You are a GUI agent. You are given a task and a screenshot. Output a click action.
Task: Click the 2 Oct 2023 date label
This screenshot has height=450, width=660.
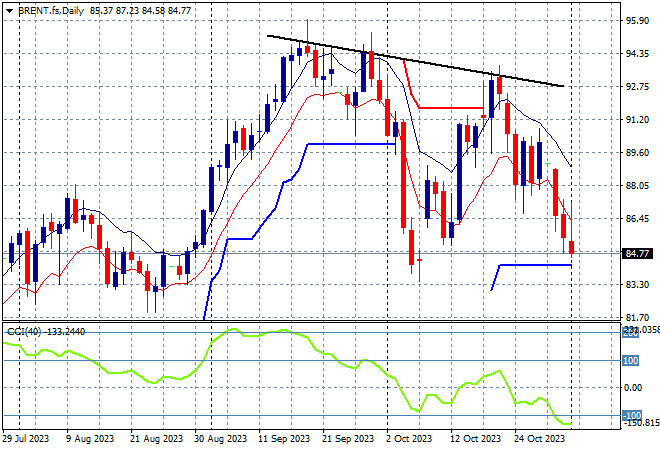tap(409, 439)
